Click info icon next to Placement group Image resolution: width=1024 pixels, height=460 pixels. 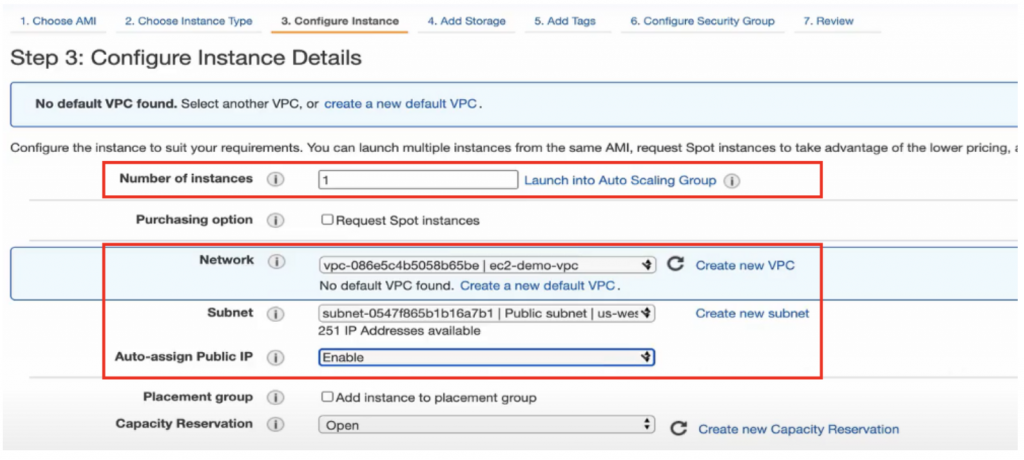[276, 398]
